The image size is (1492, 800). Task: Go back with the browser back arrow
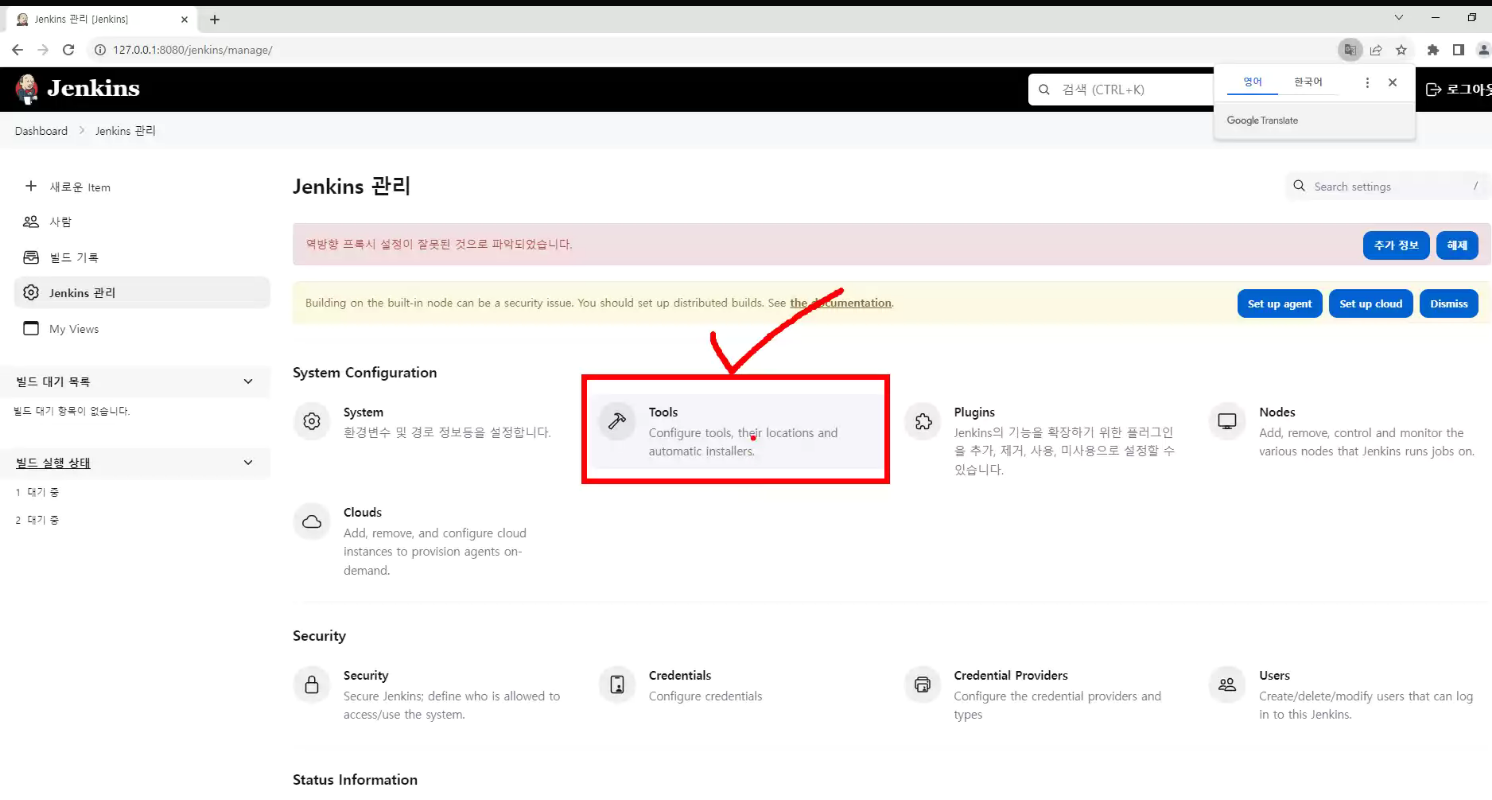click(x=18, y=50)
